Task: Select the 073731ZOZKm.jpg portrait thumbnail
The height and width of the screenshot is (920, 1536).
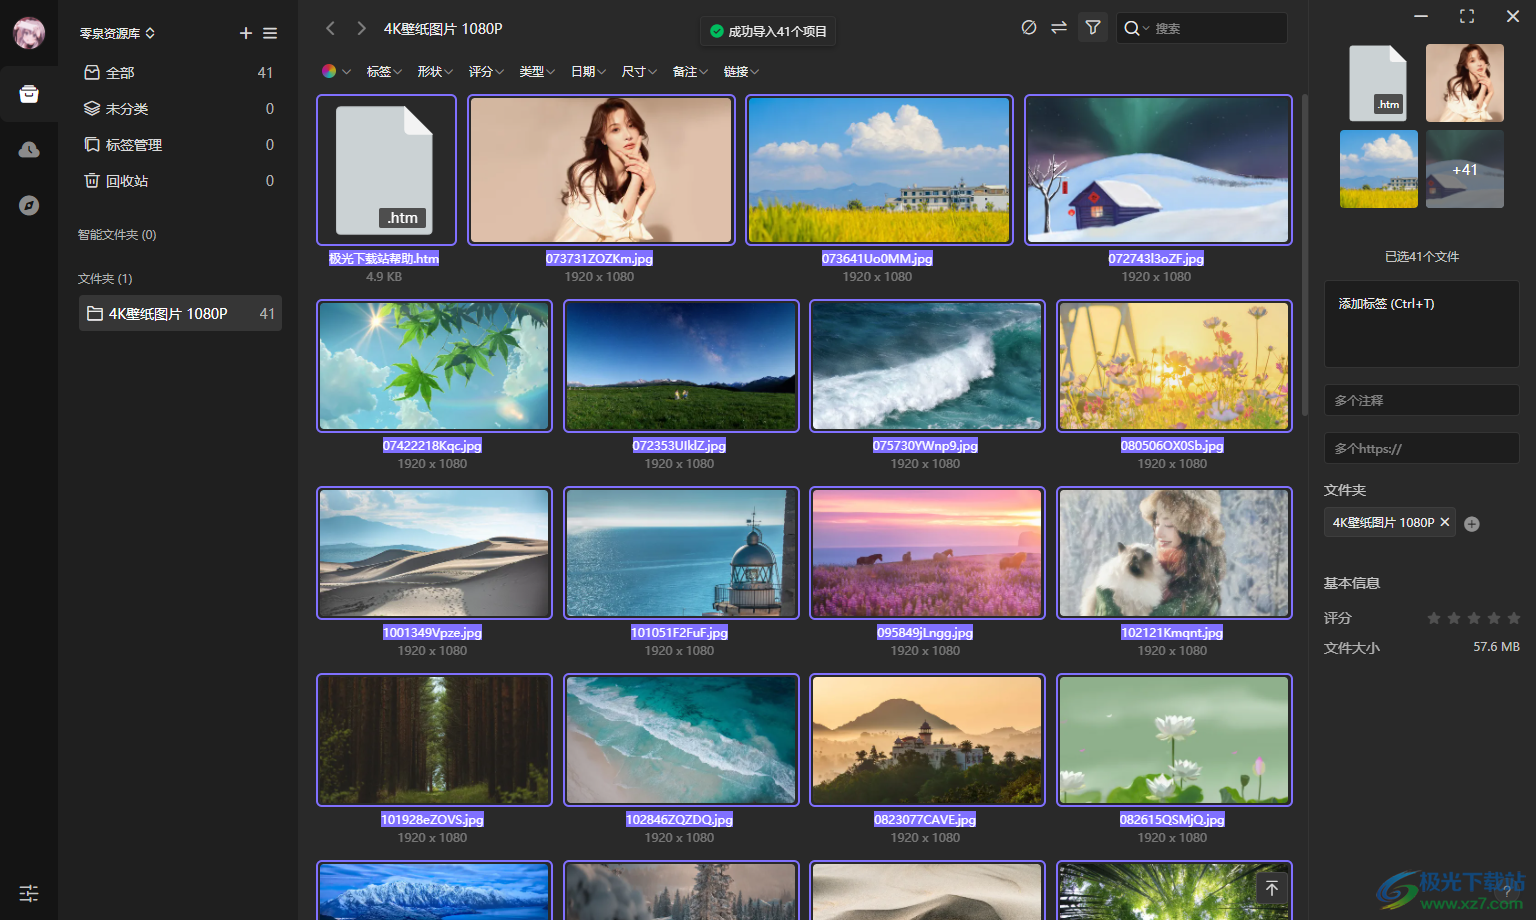Action: click(601, 170)
